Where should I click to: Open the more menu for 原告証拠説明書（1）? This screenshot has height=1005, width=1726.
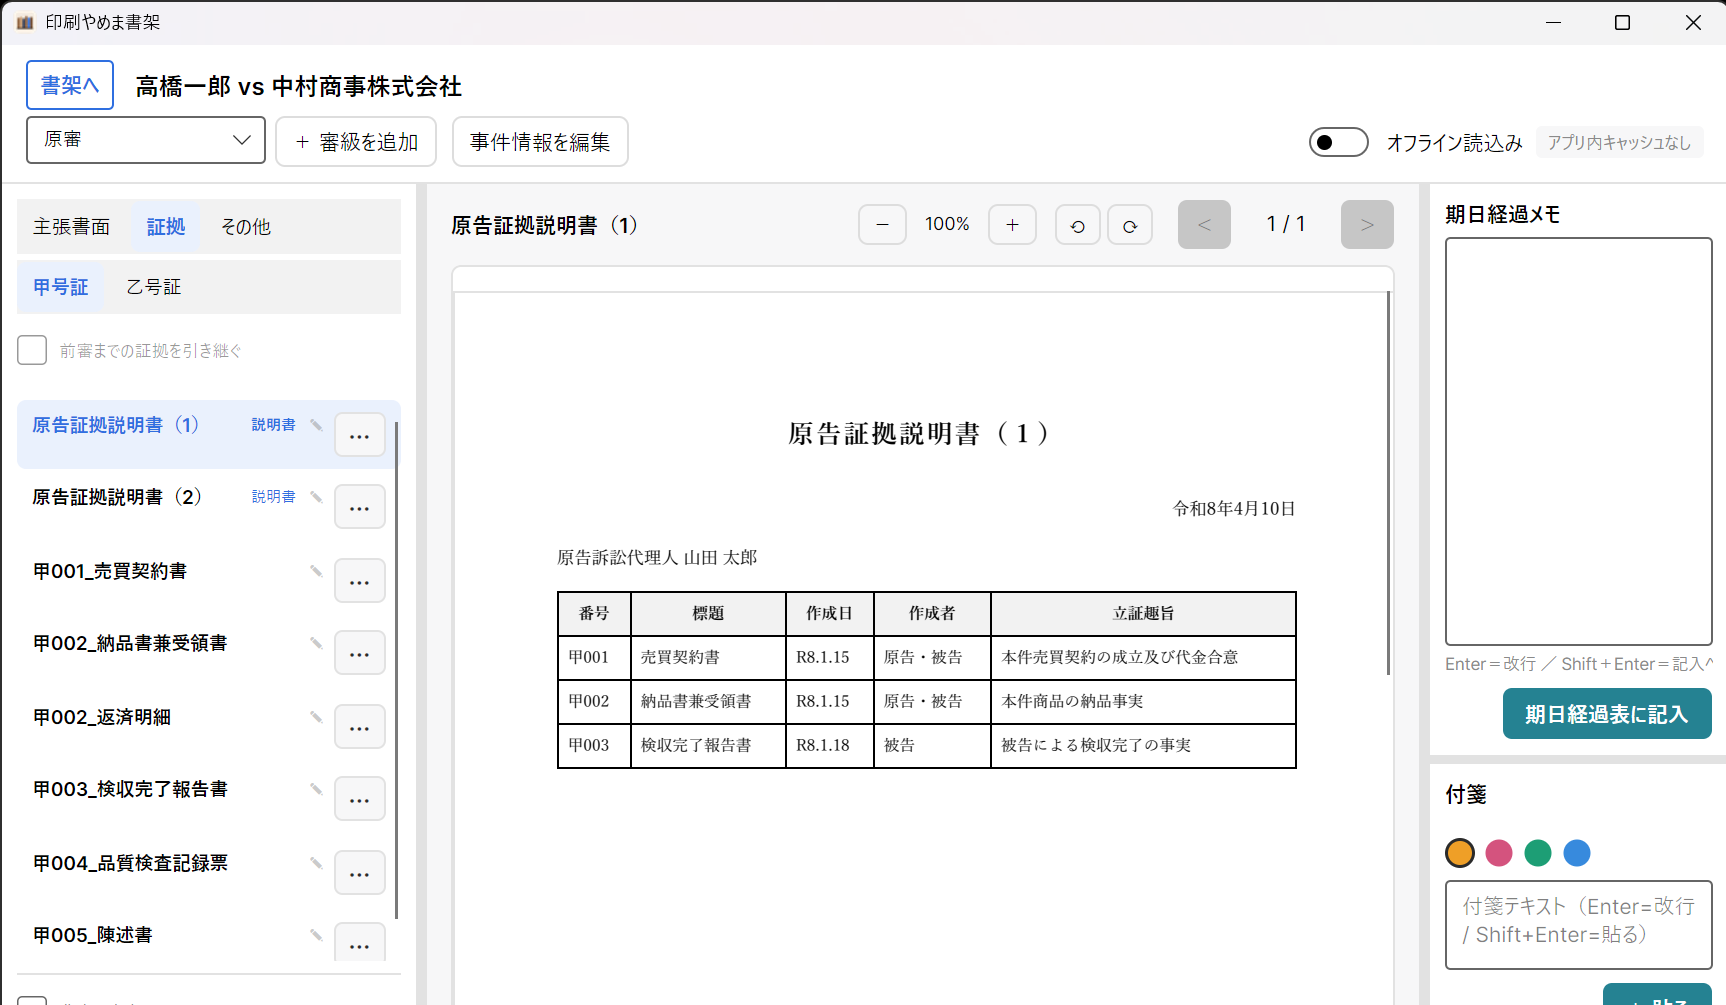(x=360, y=435)
